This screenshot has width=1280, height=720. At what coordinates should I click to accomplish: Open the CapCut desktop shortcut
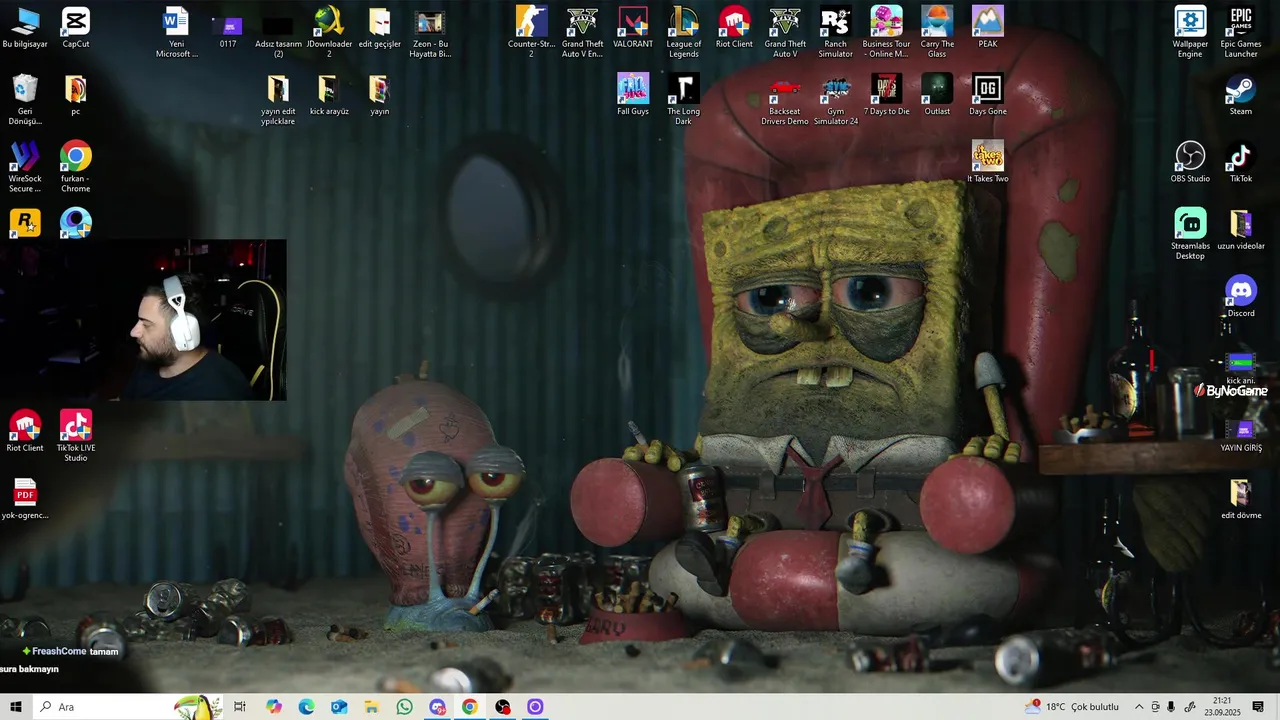coord(75,28)
